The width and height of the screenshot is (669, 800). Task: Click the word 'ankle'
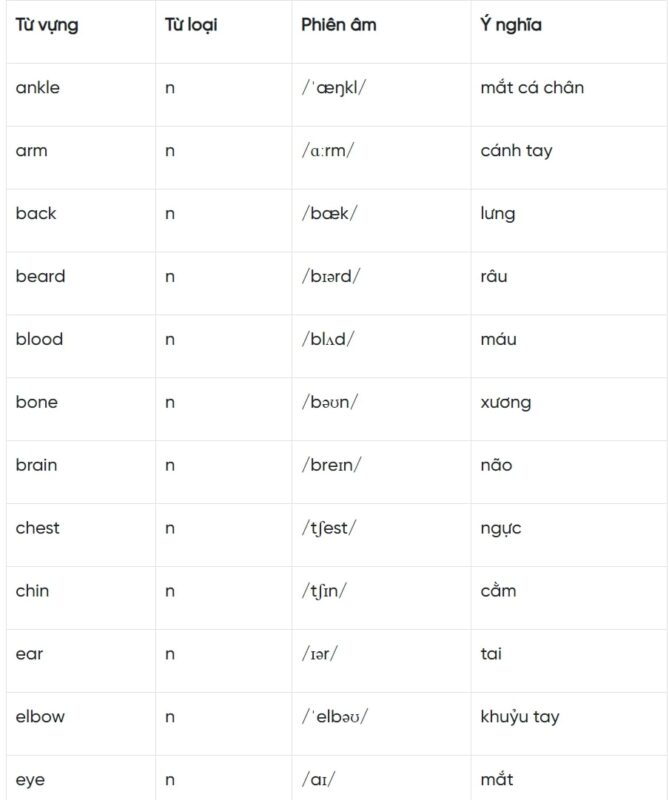point(38,88)
